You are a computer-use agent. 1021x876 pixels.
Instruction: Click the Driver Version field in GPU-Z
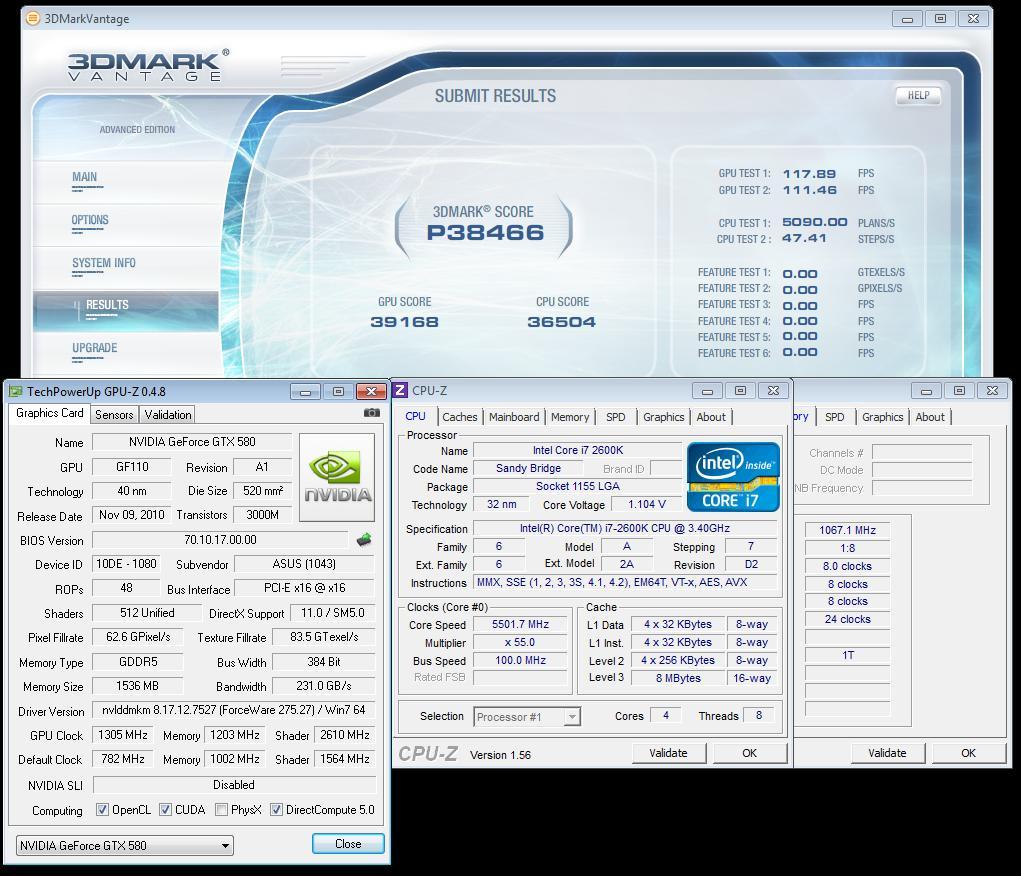click(x=234, y=710)
